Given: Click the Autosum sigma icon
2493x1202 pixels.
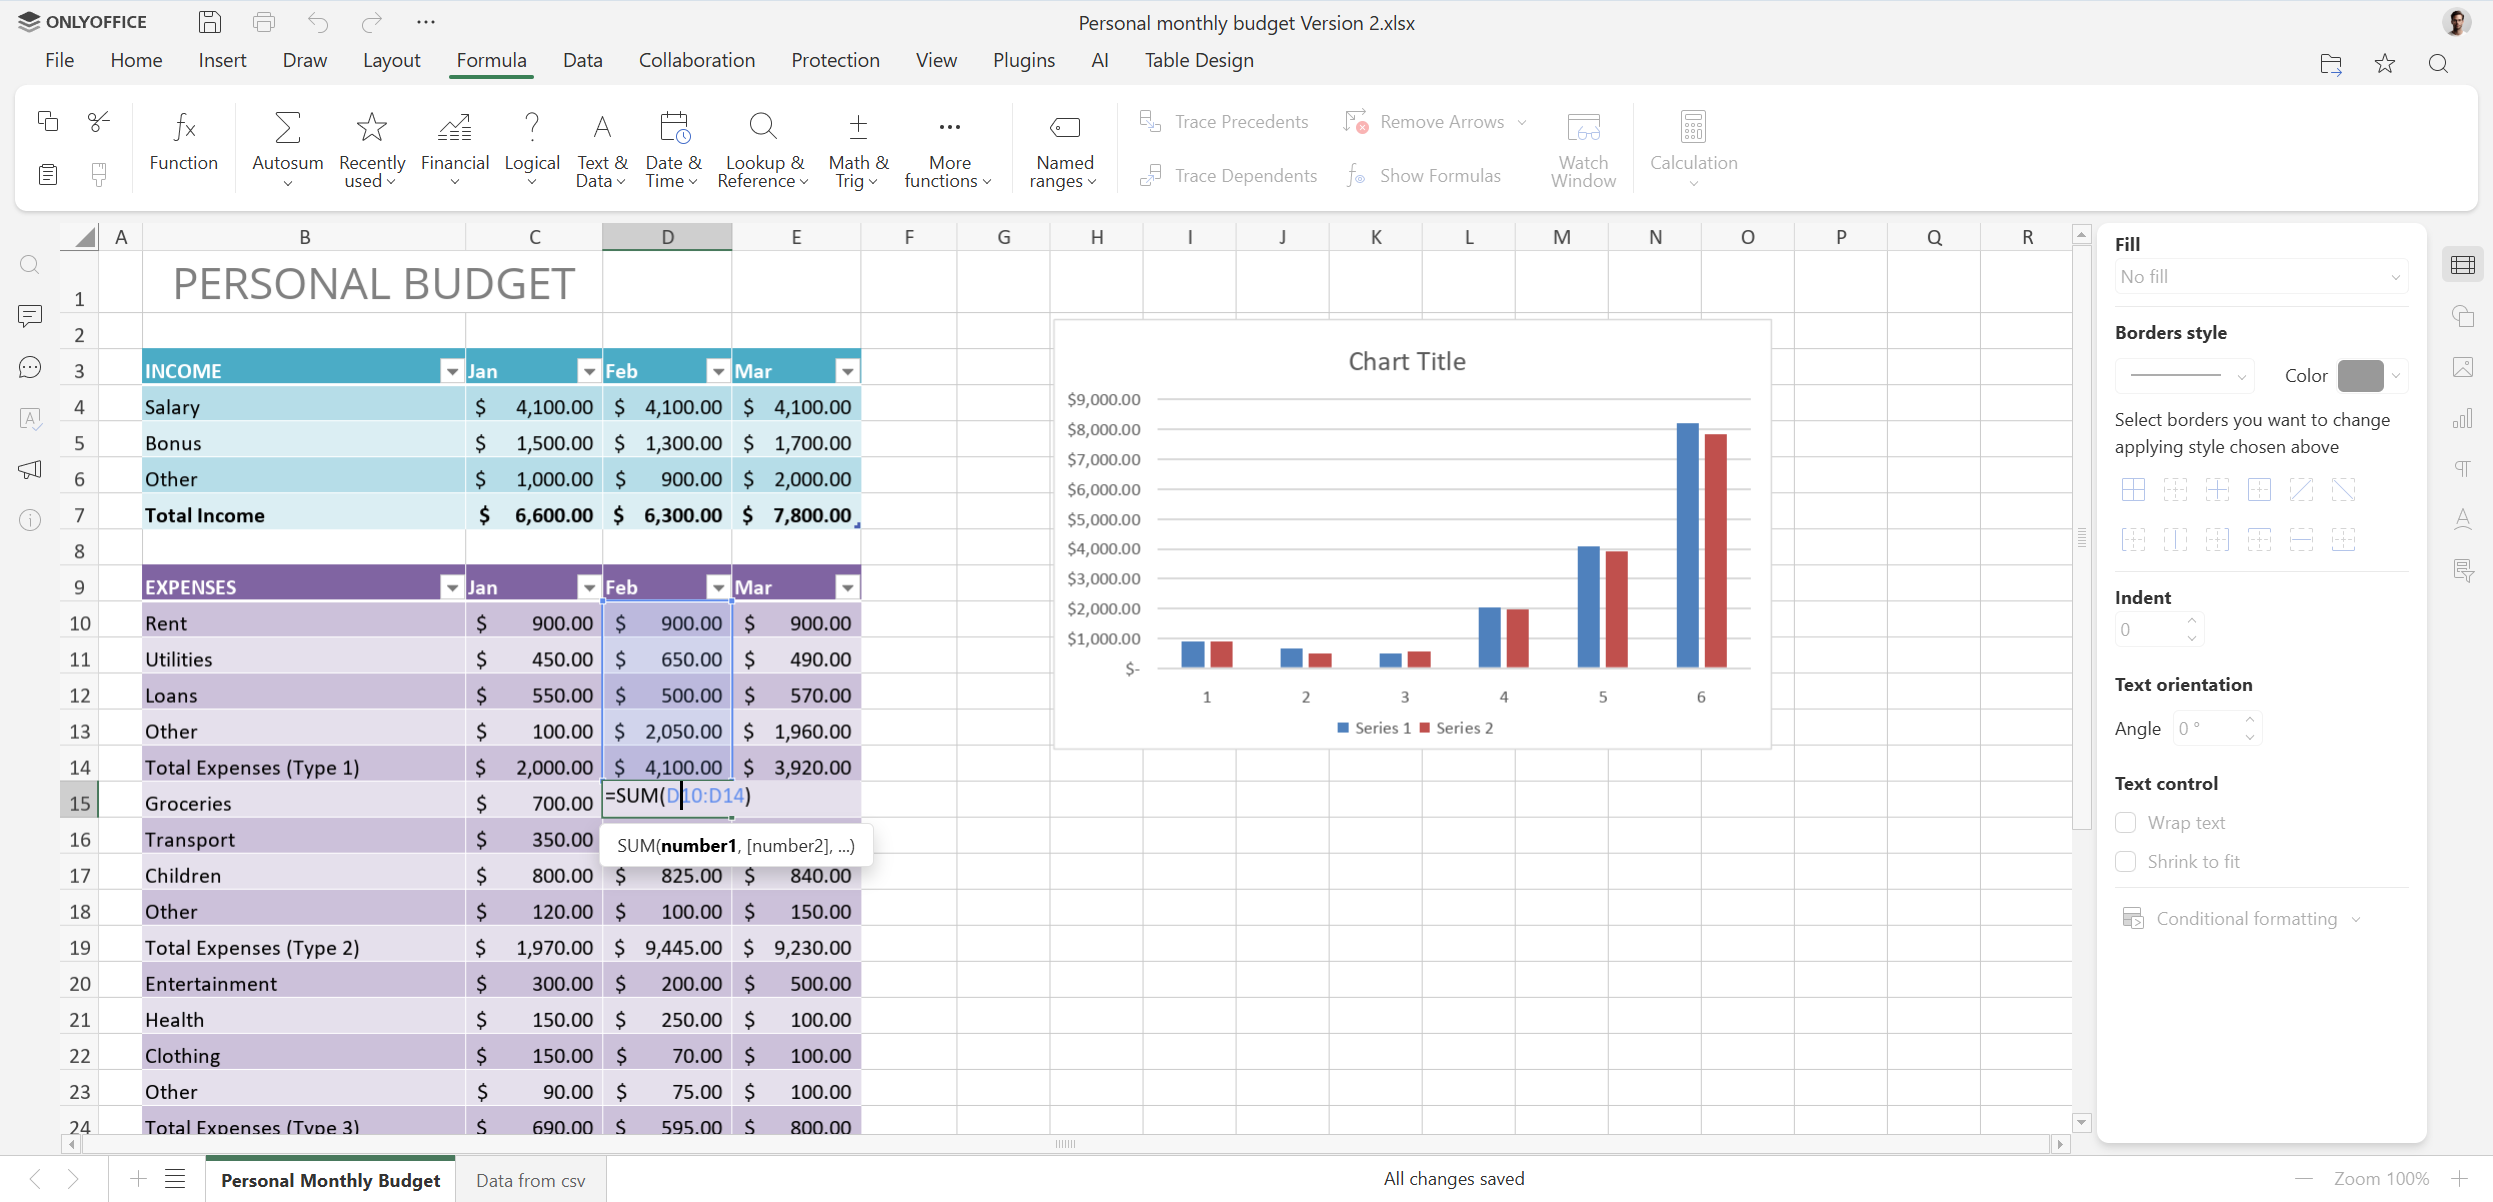Looking at the screenshot, I should pos(287,128).
